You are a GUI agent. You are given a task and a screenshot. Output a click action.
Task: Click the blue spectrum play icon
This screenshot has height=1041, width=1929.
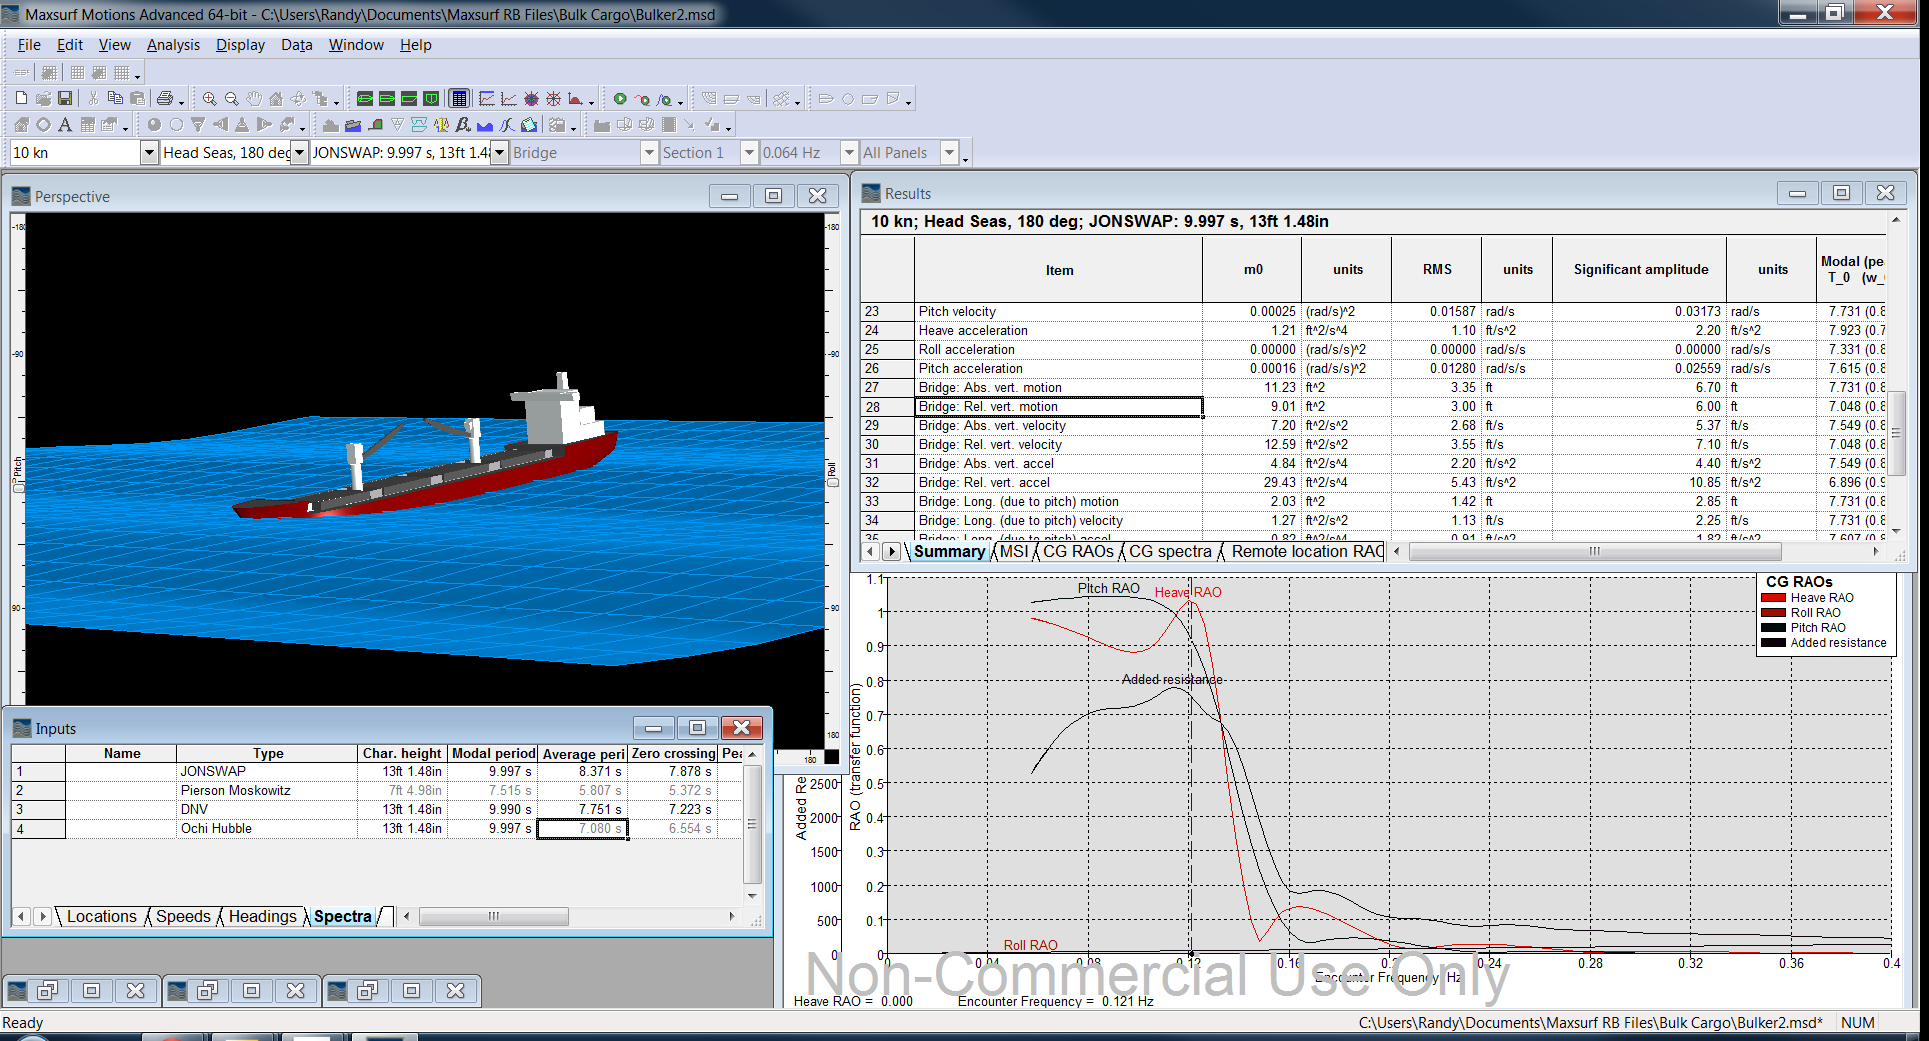click(665, 99)
